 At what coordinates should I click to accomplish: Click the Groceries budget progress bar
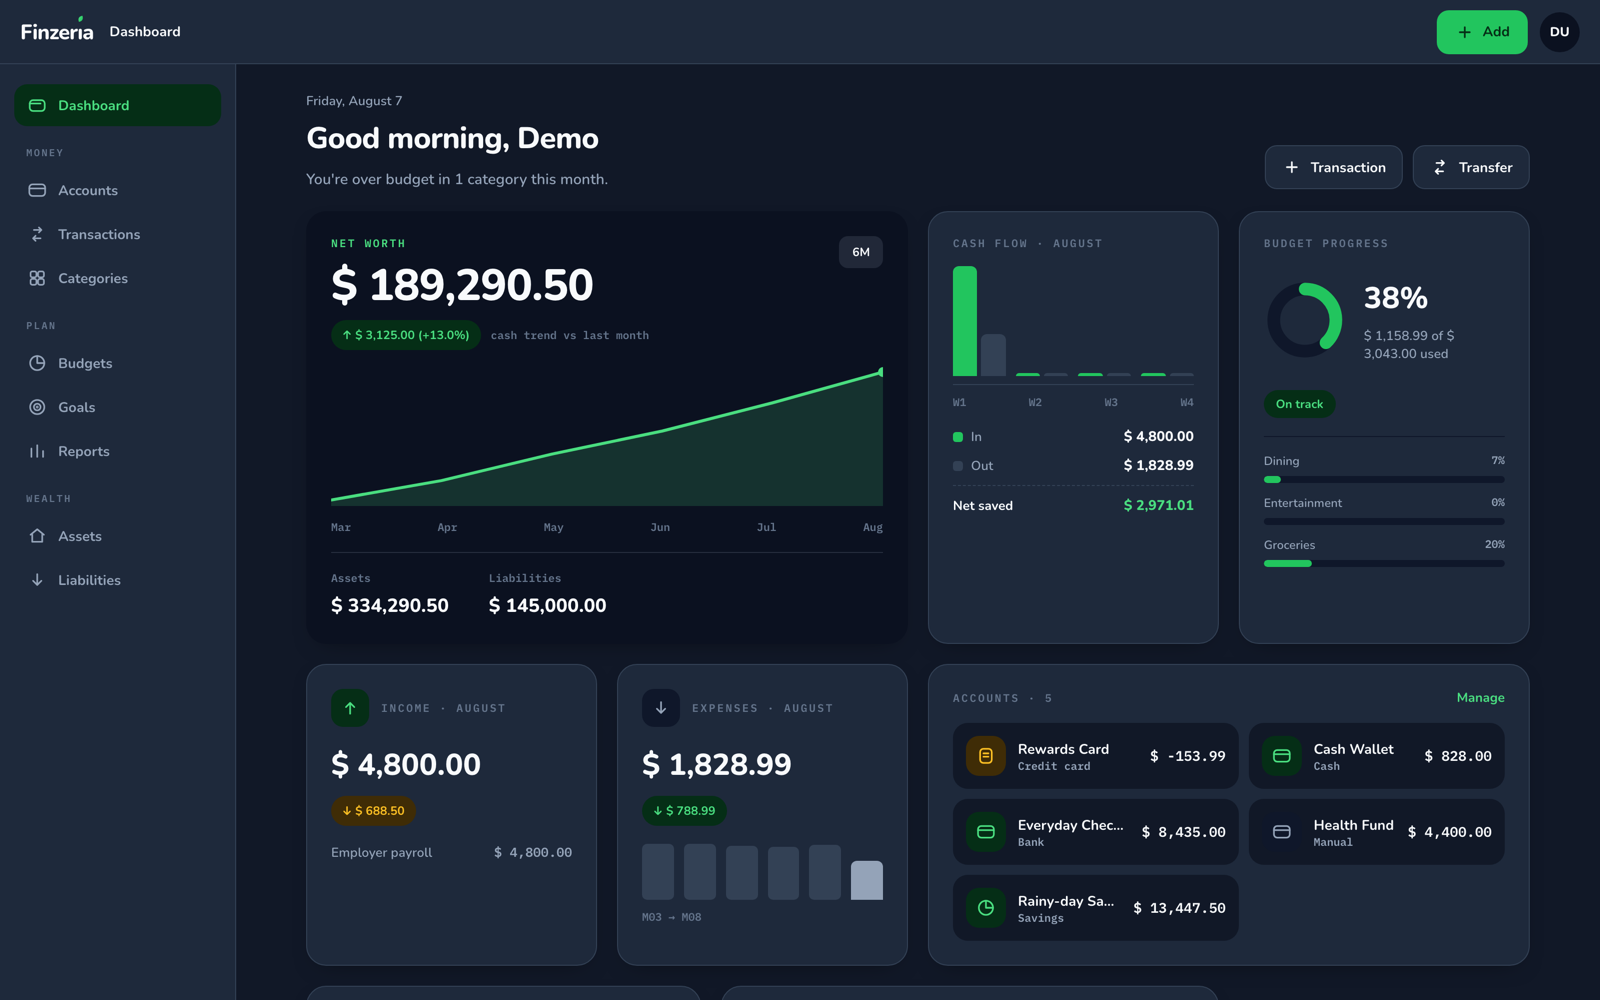coord(1384,564)
